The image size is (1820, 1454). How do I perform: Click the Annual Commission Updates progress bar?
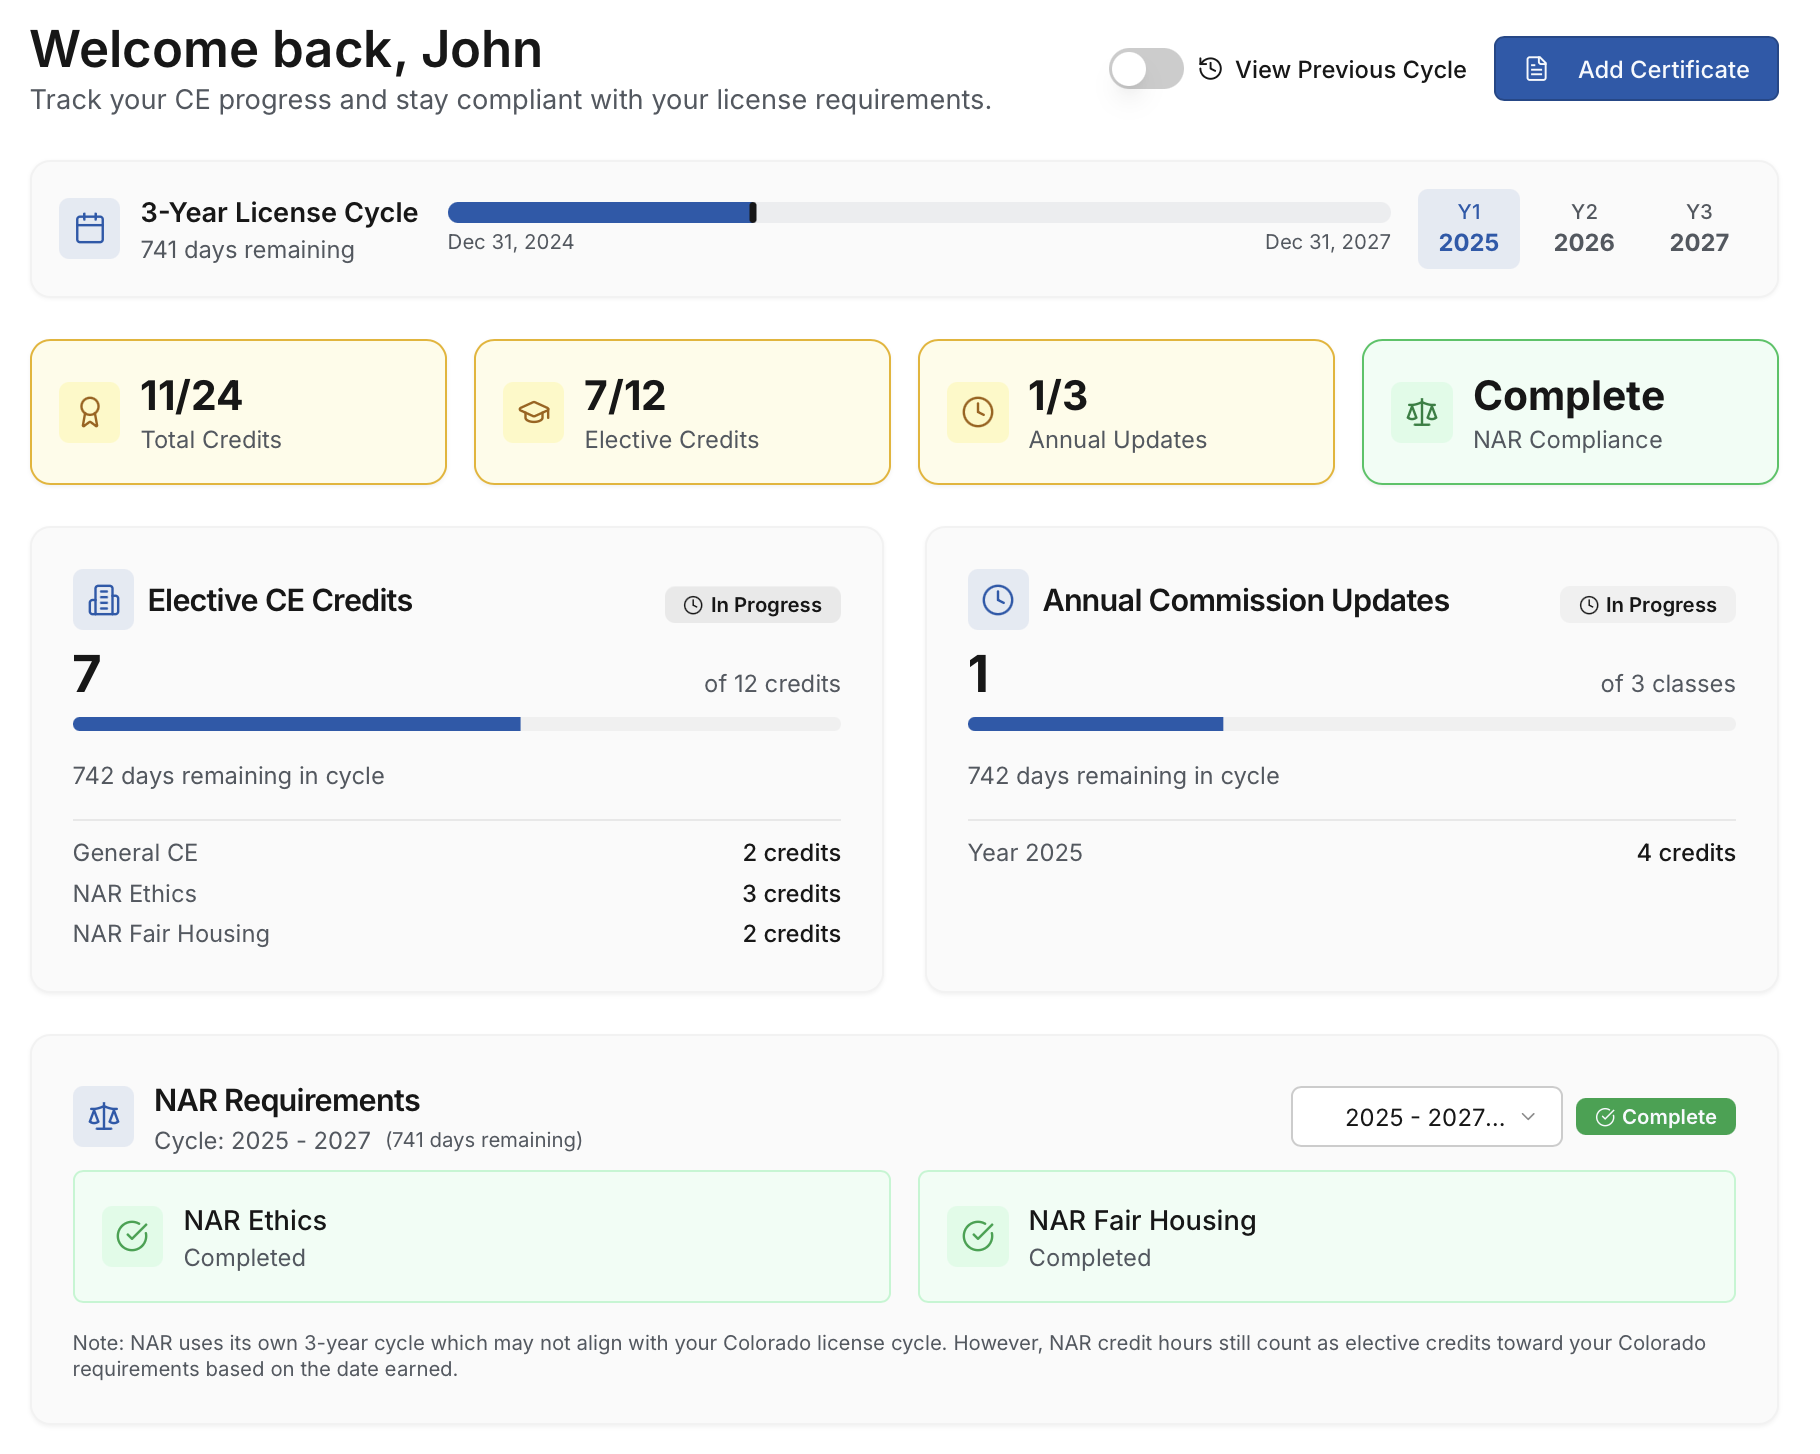[1352, 724]
